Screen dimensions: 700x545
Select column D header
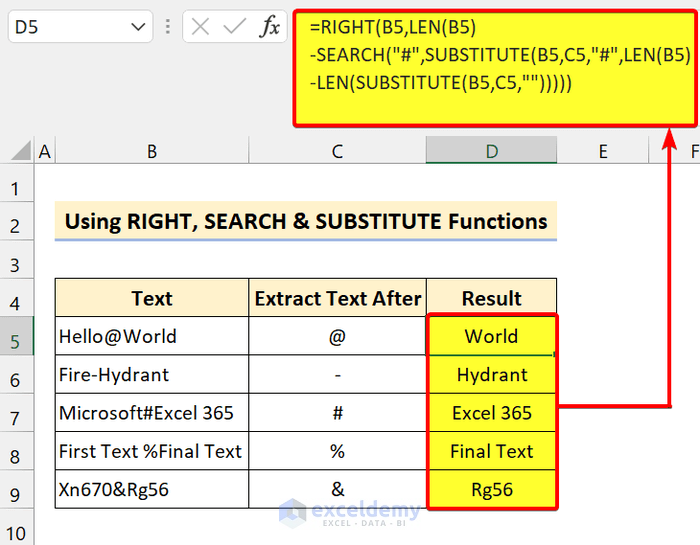pyautogui.click(x=492, y=150)
